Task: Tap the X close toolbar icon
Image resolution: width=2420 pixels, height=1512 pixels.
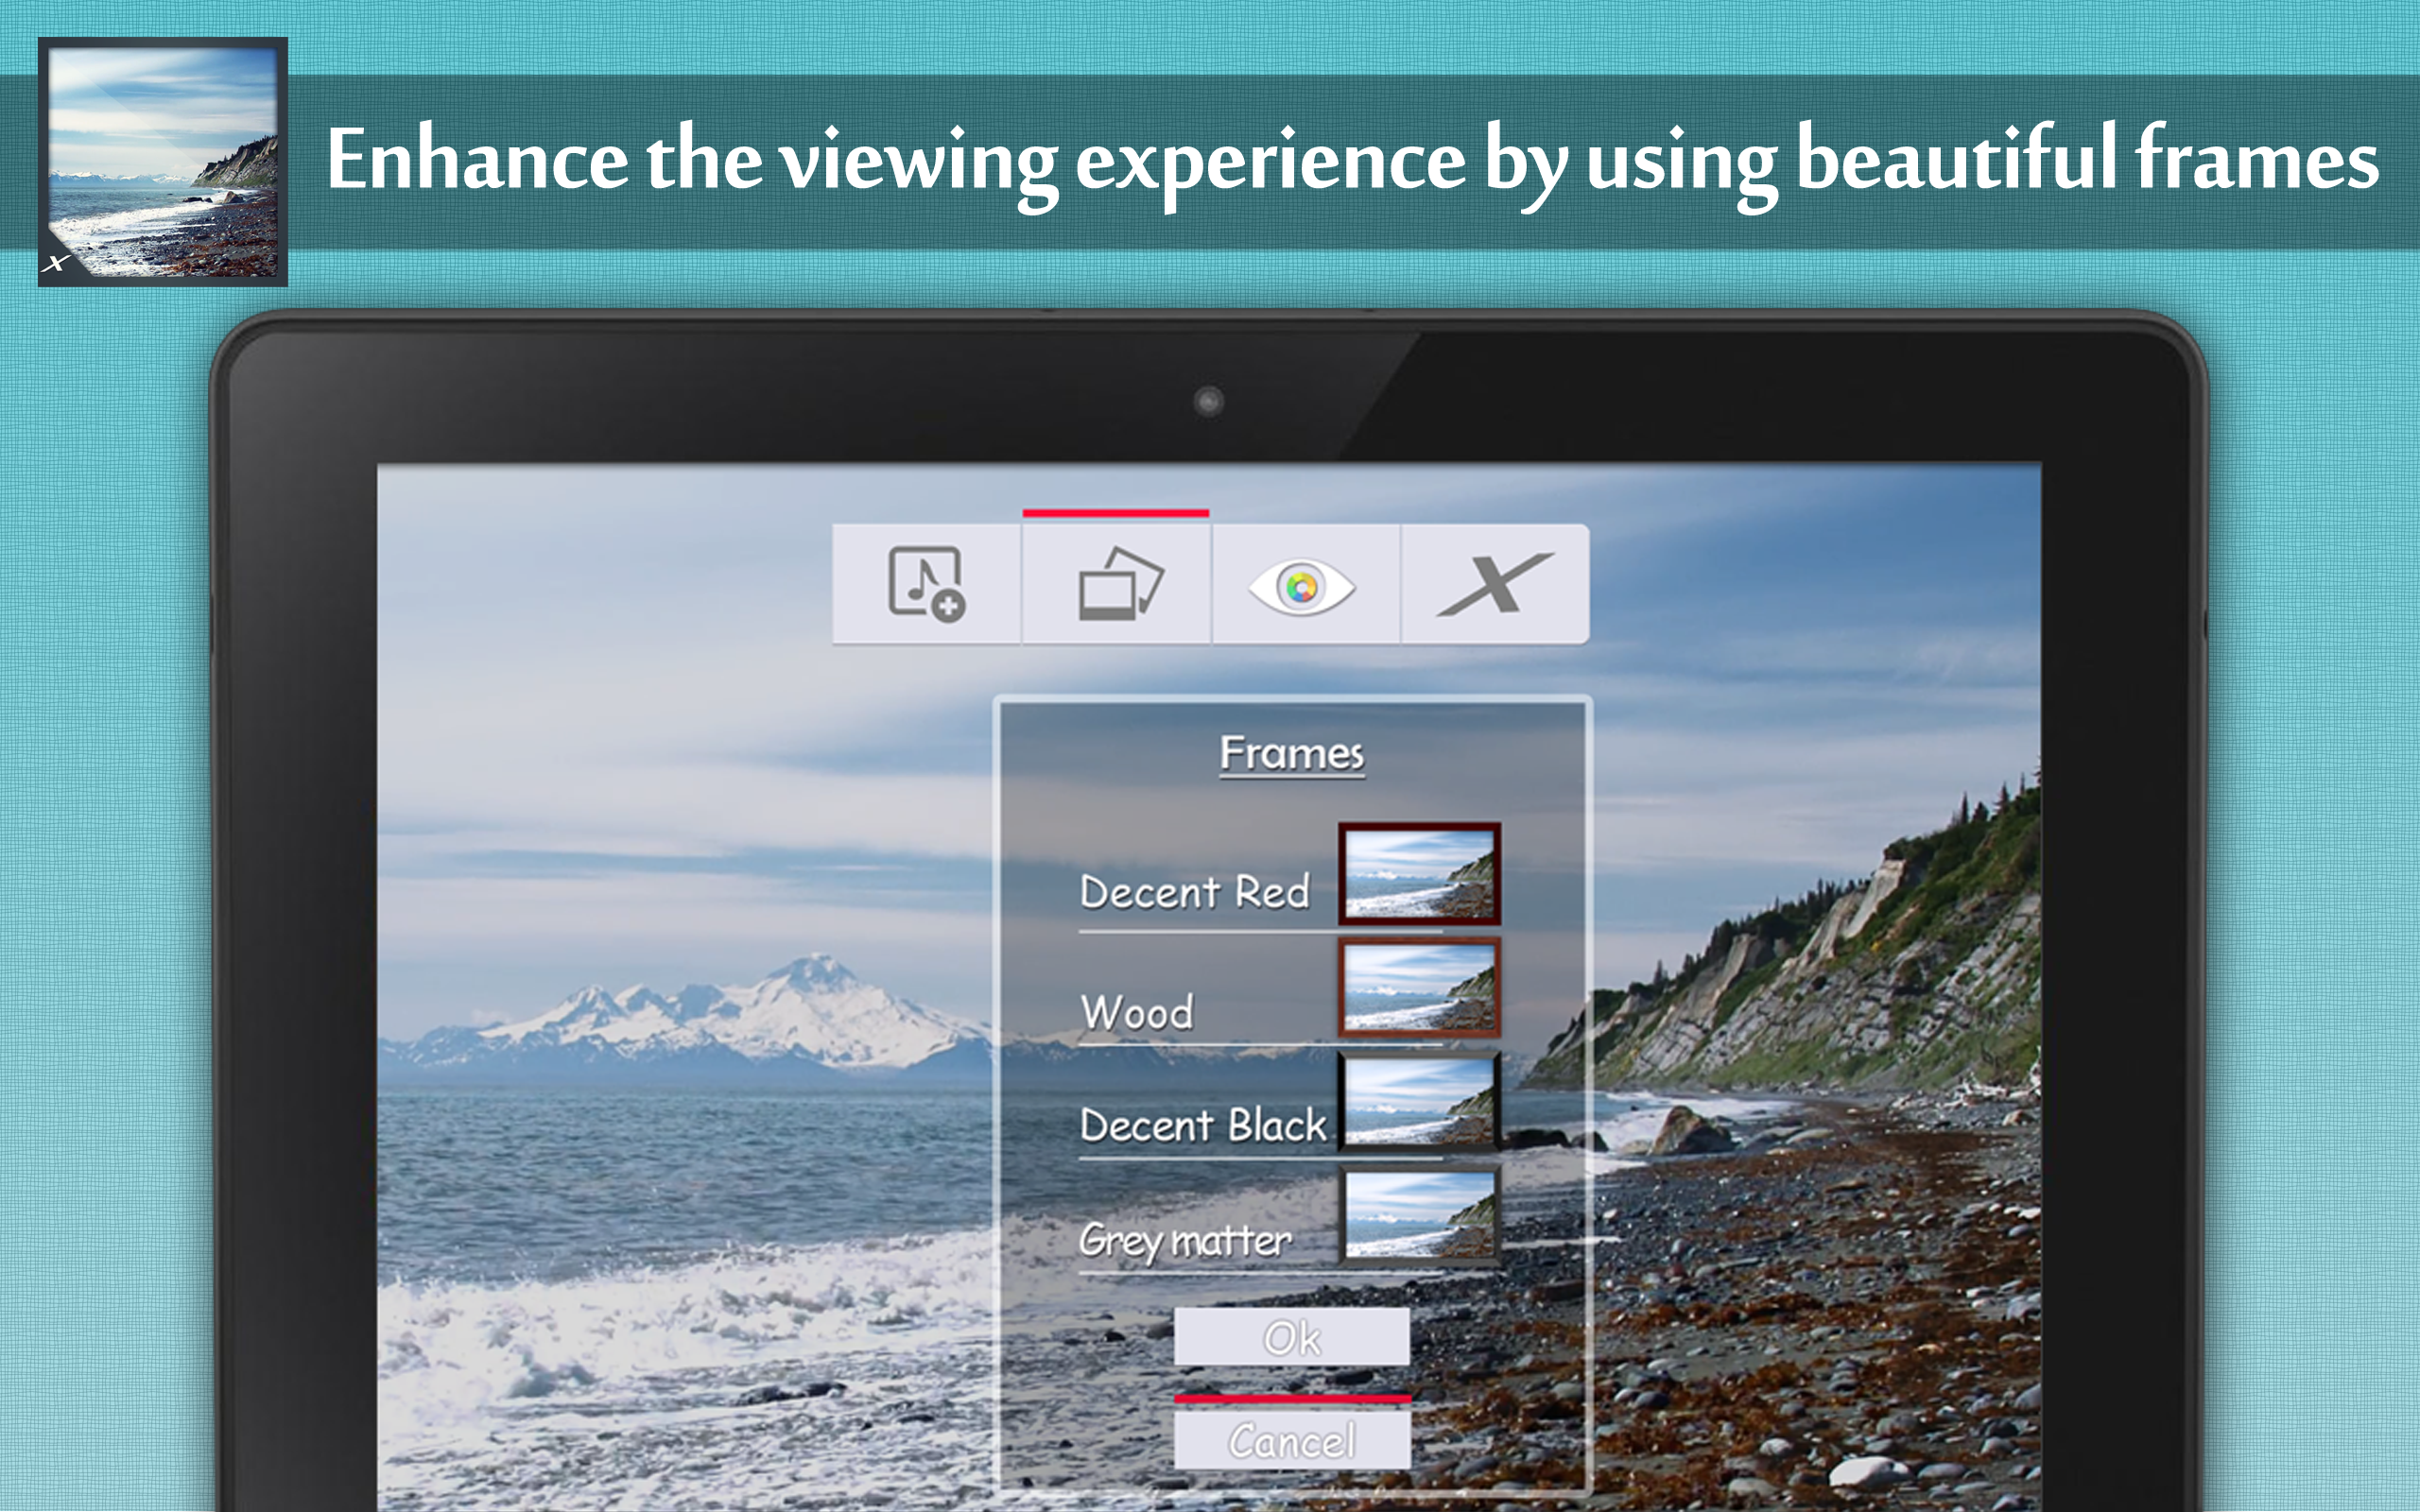Action: tap(1495, 584)
